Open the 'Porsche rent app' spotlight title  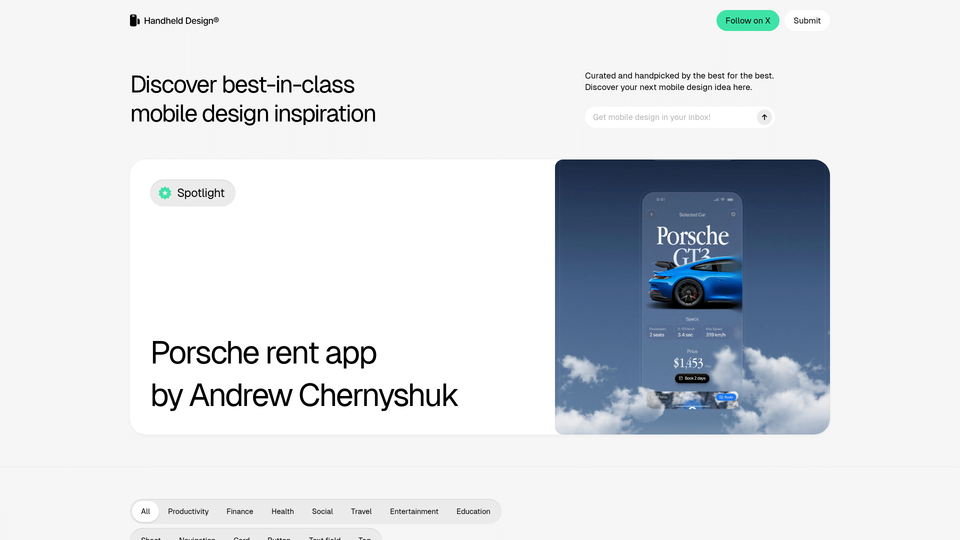263,353
